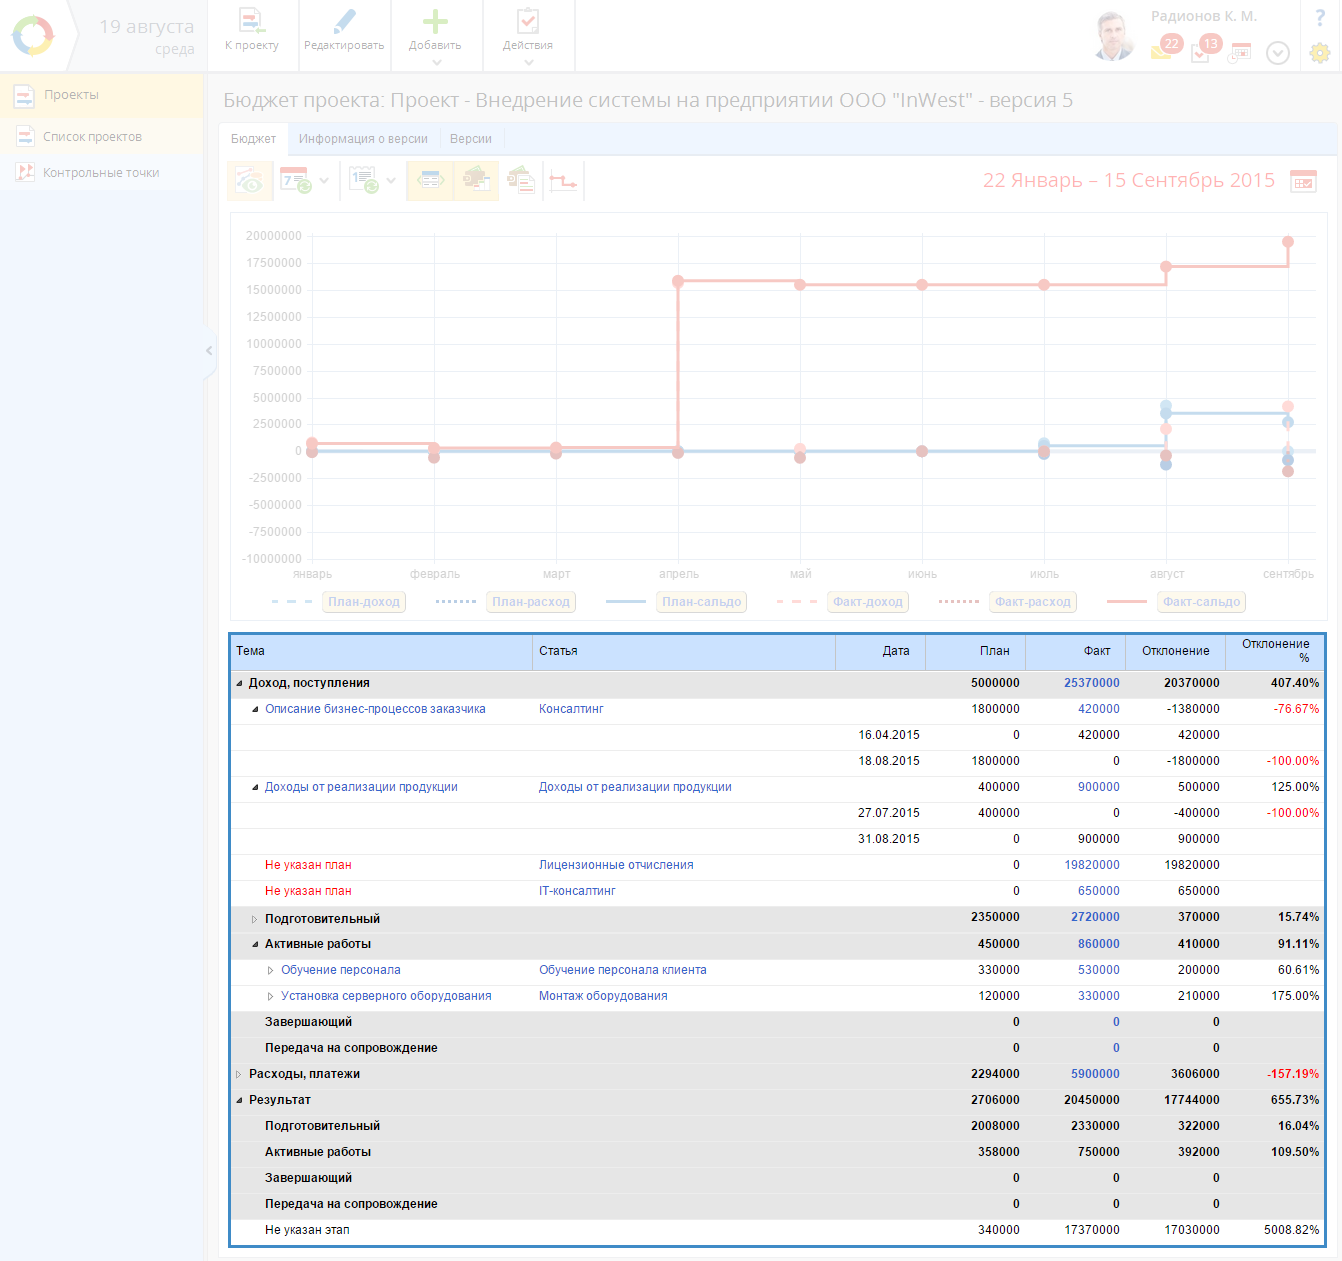This screenshot has height=1261, width=1342.
Task: Click the messages envelope icon with badge 22
Action: tap(1163, 50)
